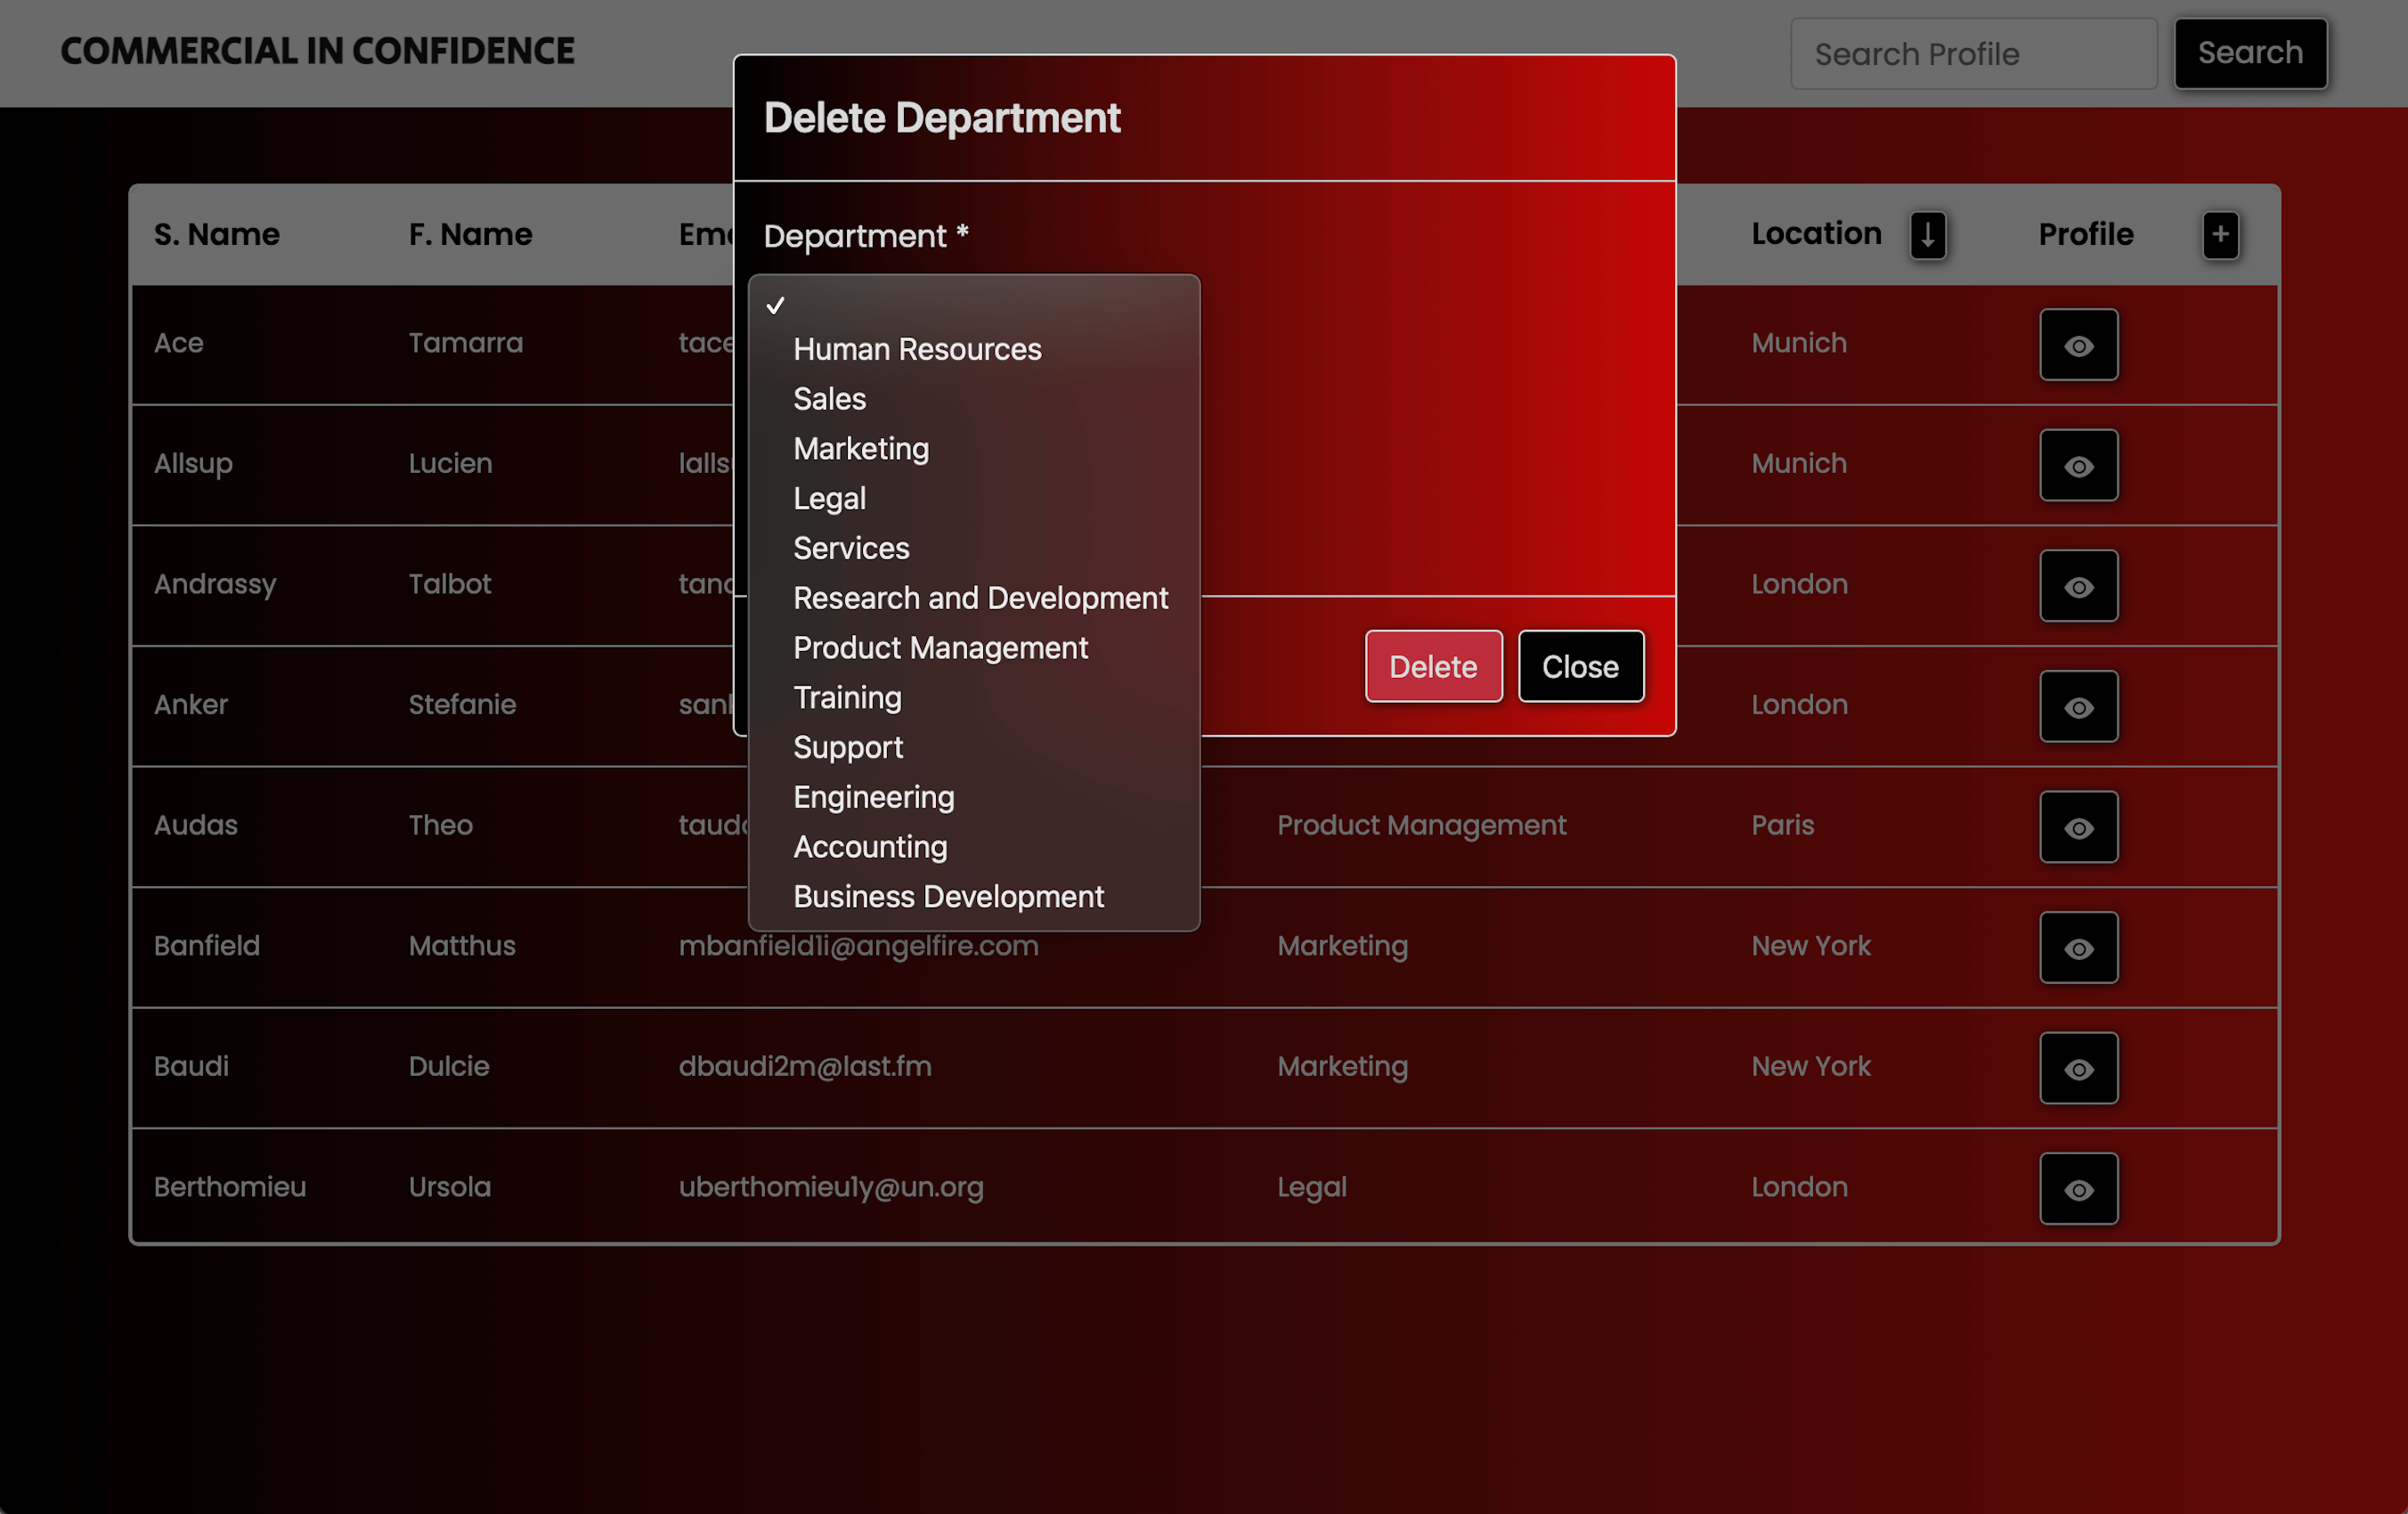Image resolution: width=2408 pixels, height=1514 pixels.
Task: Select Product Management in dropdown list
Action: click(974, 648)
